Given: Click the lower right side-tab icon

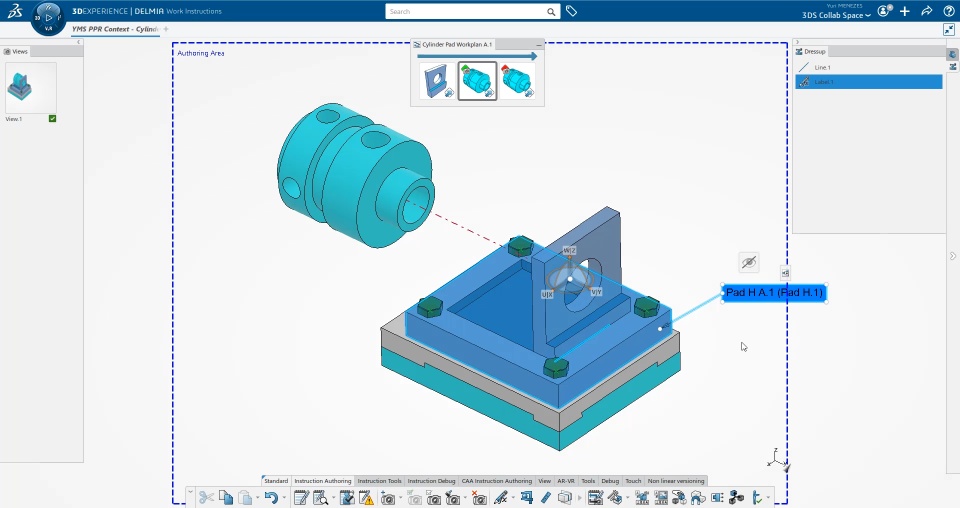Looking at the screenshot, I should point(952,66).
